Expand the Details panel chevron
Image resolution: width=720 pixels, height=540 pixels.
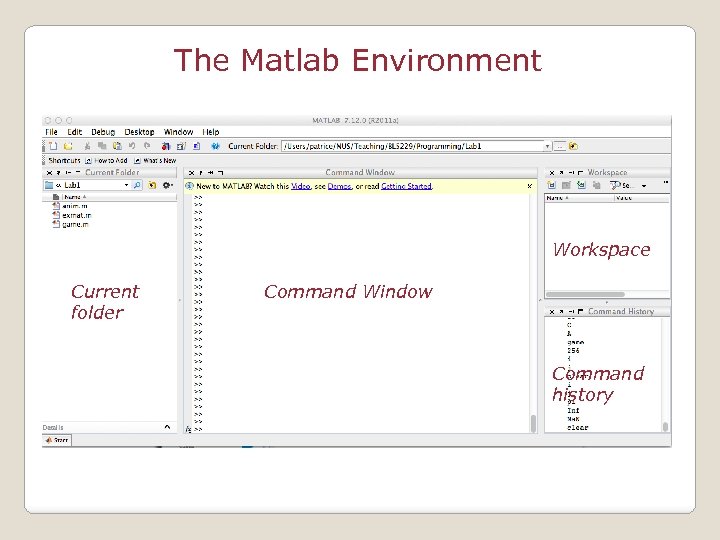[x=167, y=427]
